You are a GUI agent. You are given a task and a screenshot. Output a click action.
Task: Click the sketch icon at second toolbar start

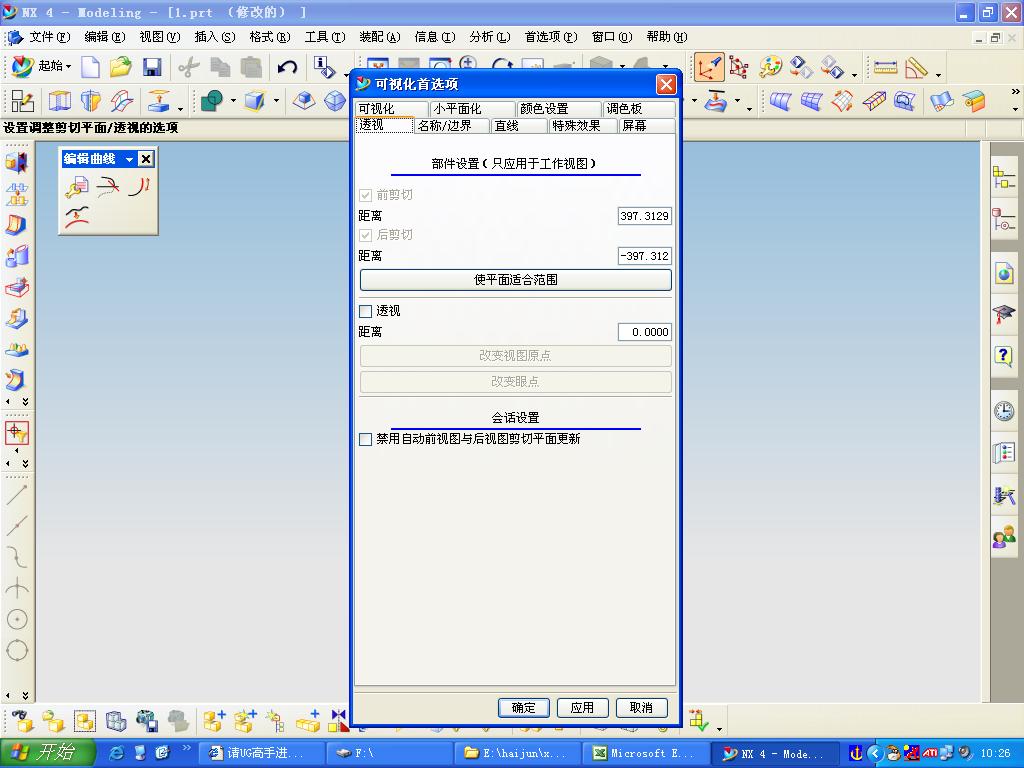pyautogui.click(x=22, y=101)
